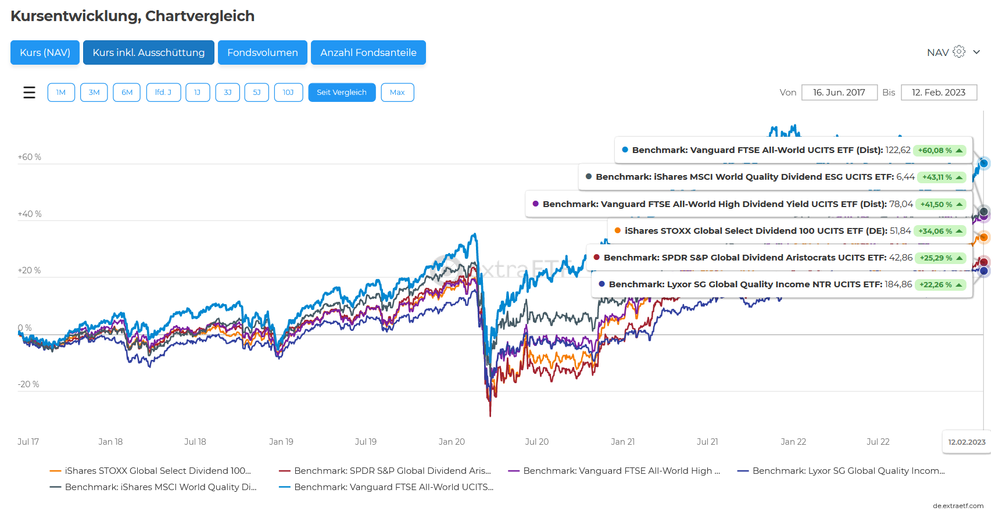Show Anzahl Fondsanteile view
The image size is (999, 517).
coord(369,52)
